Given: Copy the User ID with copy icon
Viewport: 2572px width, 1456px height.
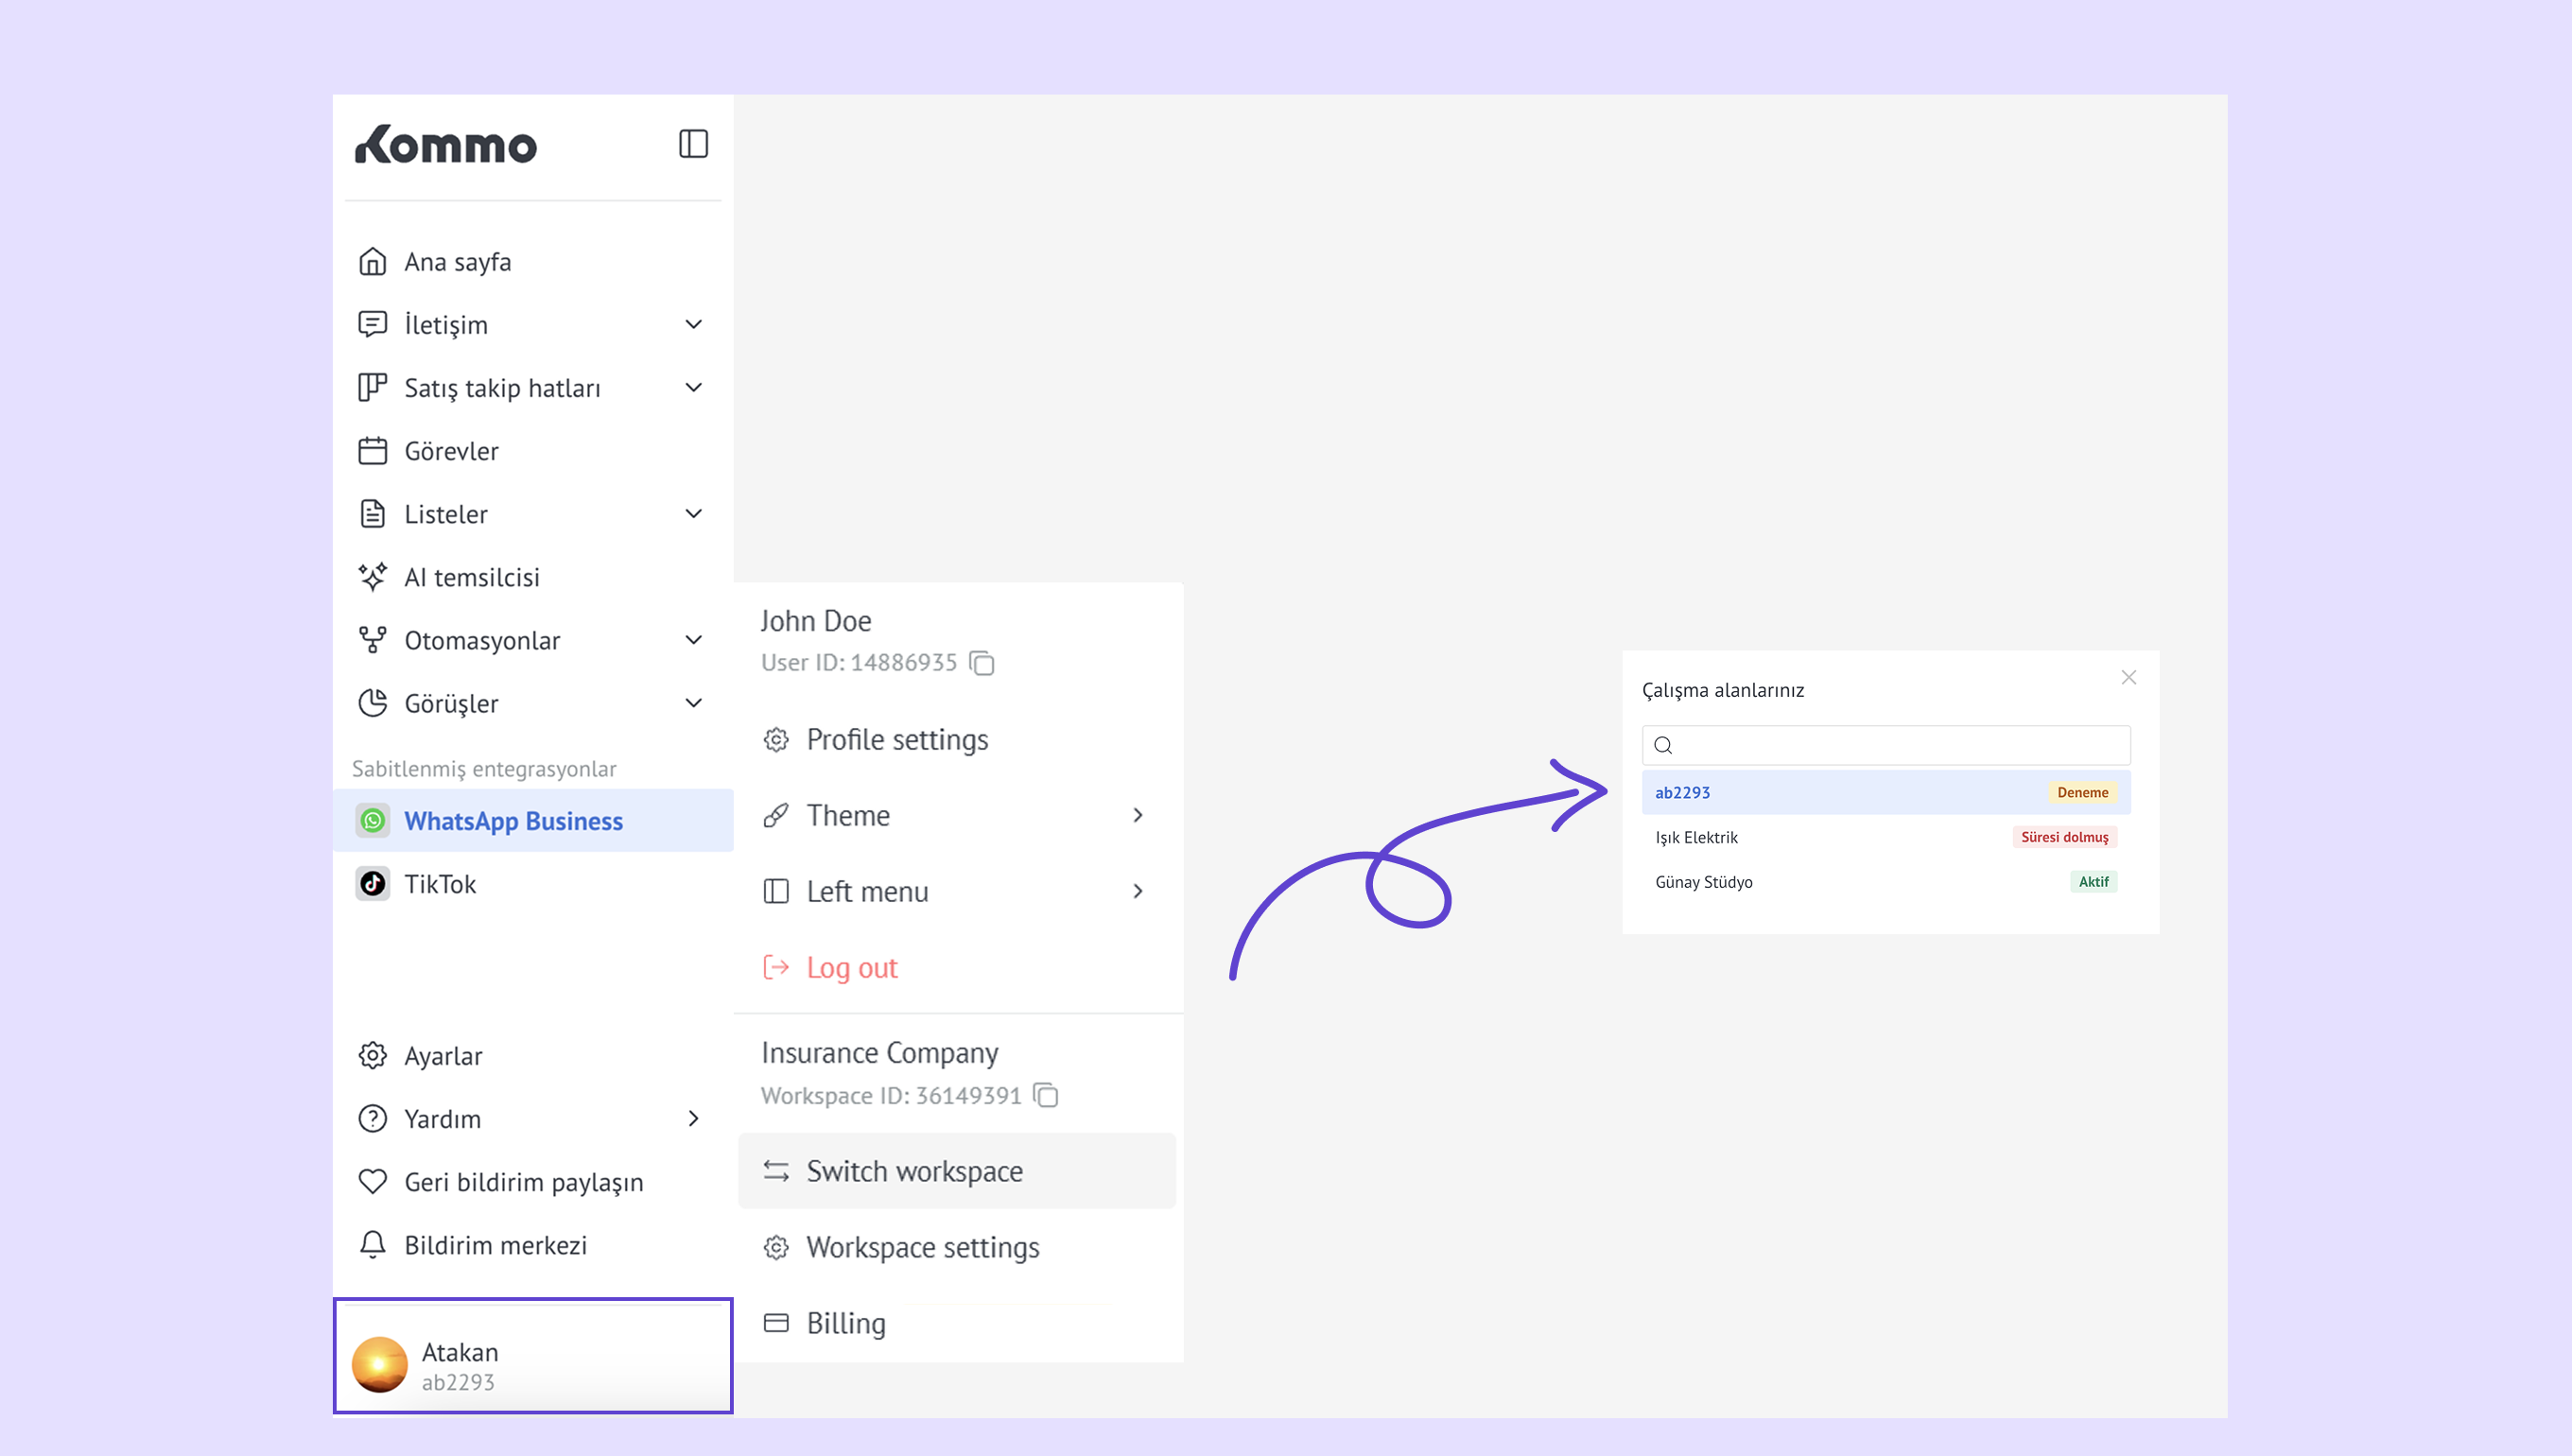Looking at the screenshot, I should (x=982, y=663).
